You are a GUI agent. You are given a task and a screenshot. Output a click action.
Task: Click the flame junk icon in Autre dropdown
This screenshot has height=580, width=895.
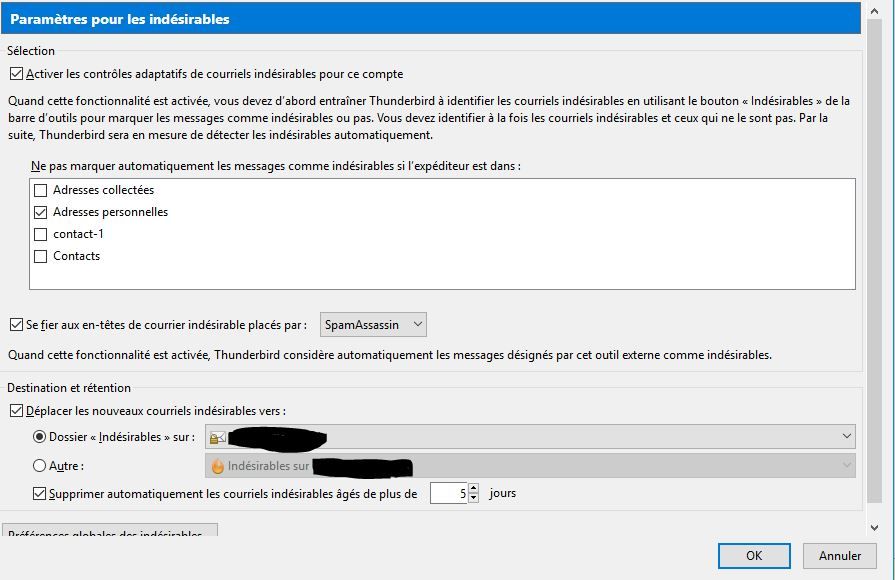pyautogui.click(x=217, y=466)
